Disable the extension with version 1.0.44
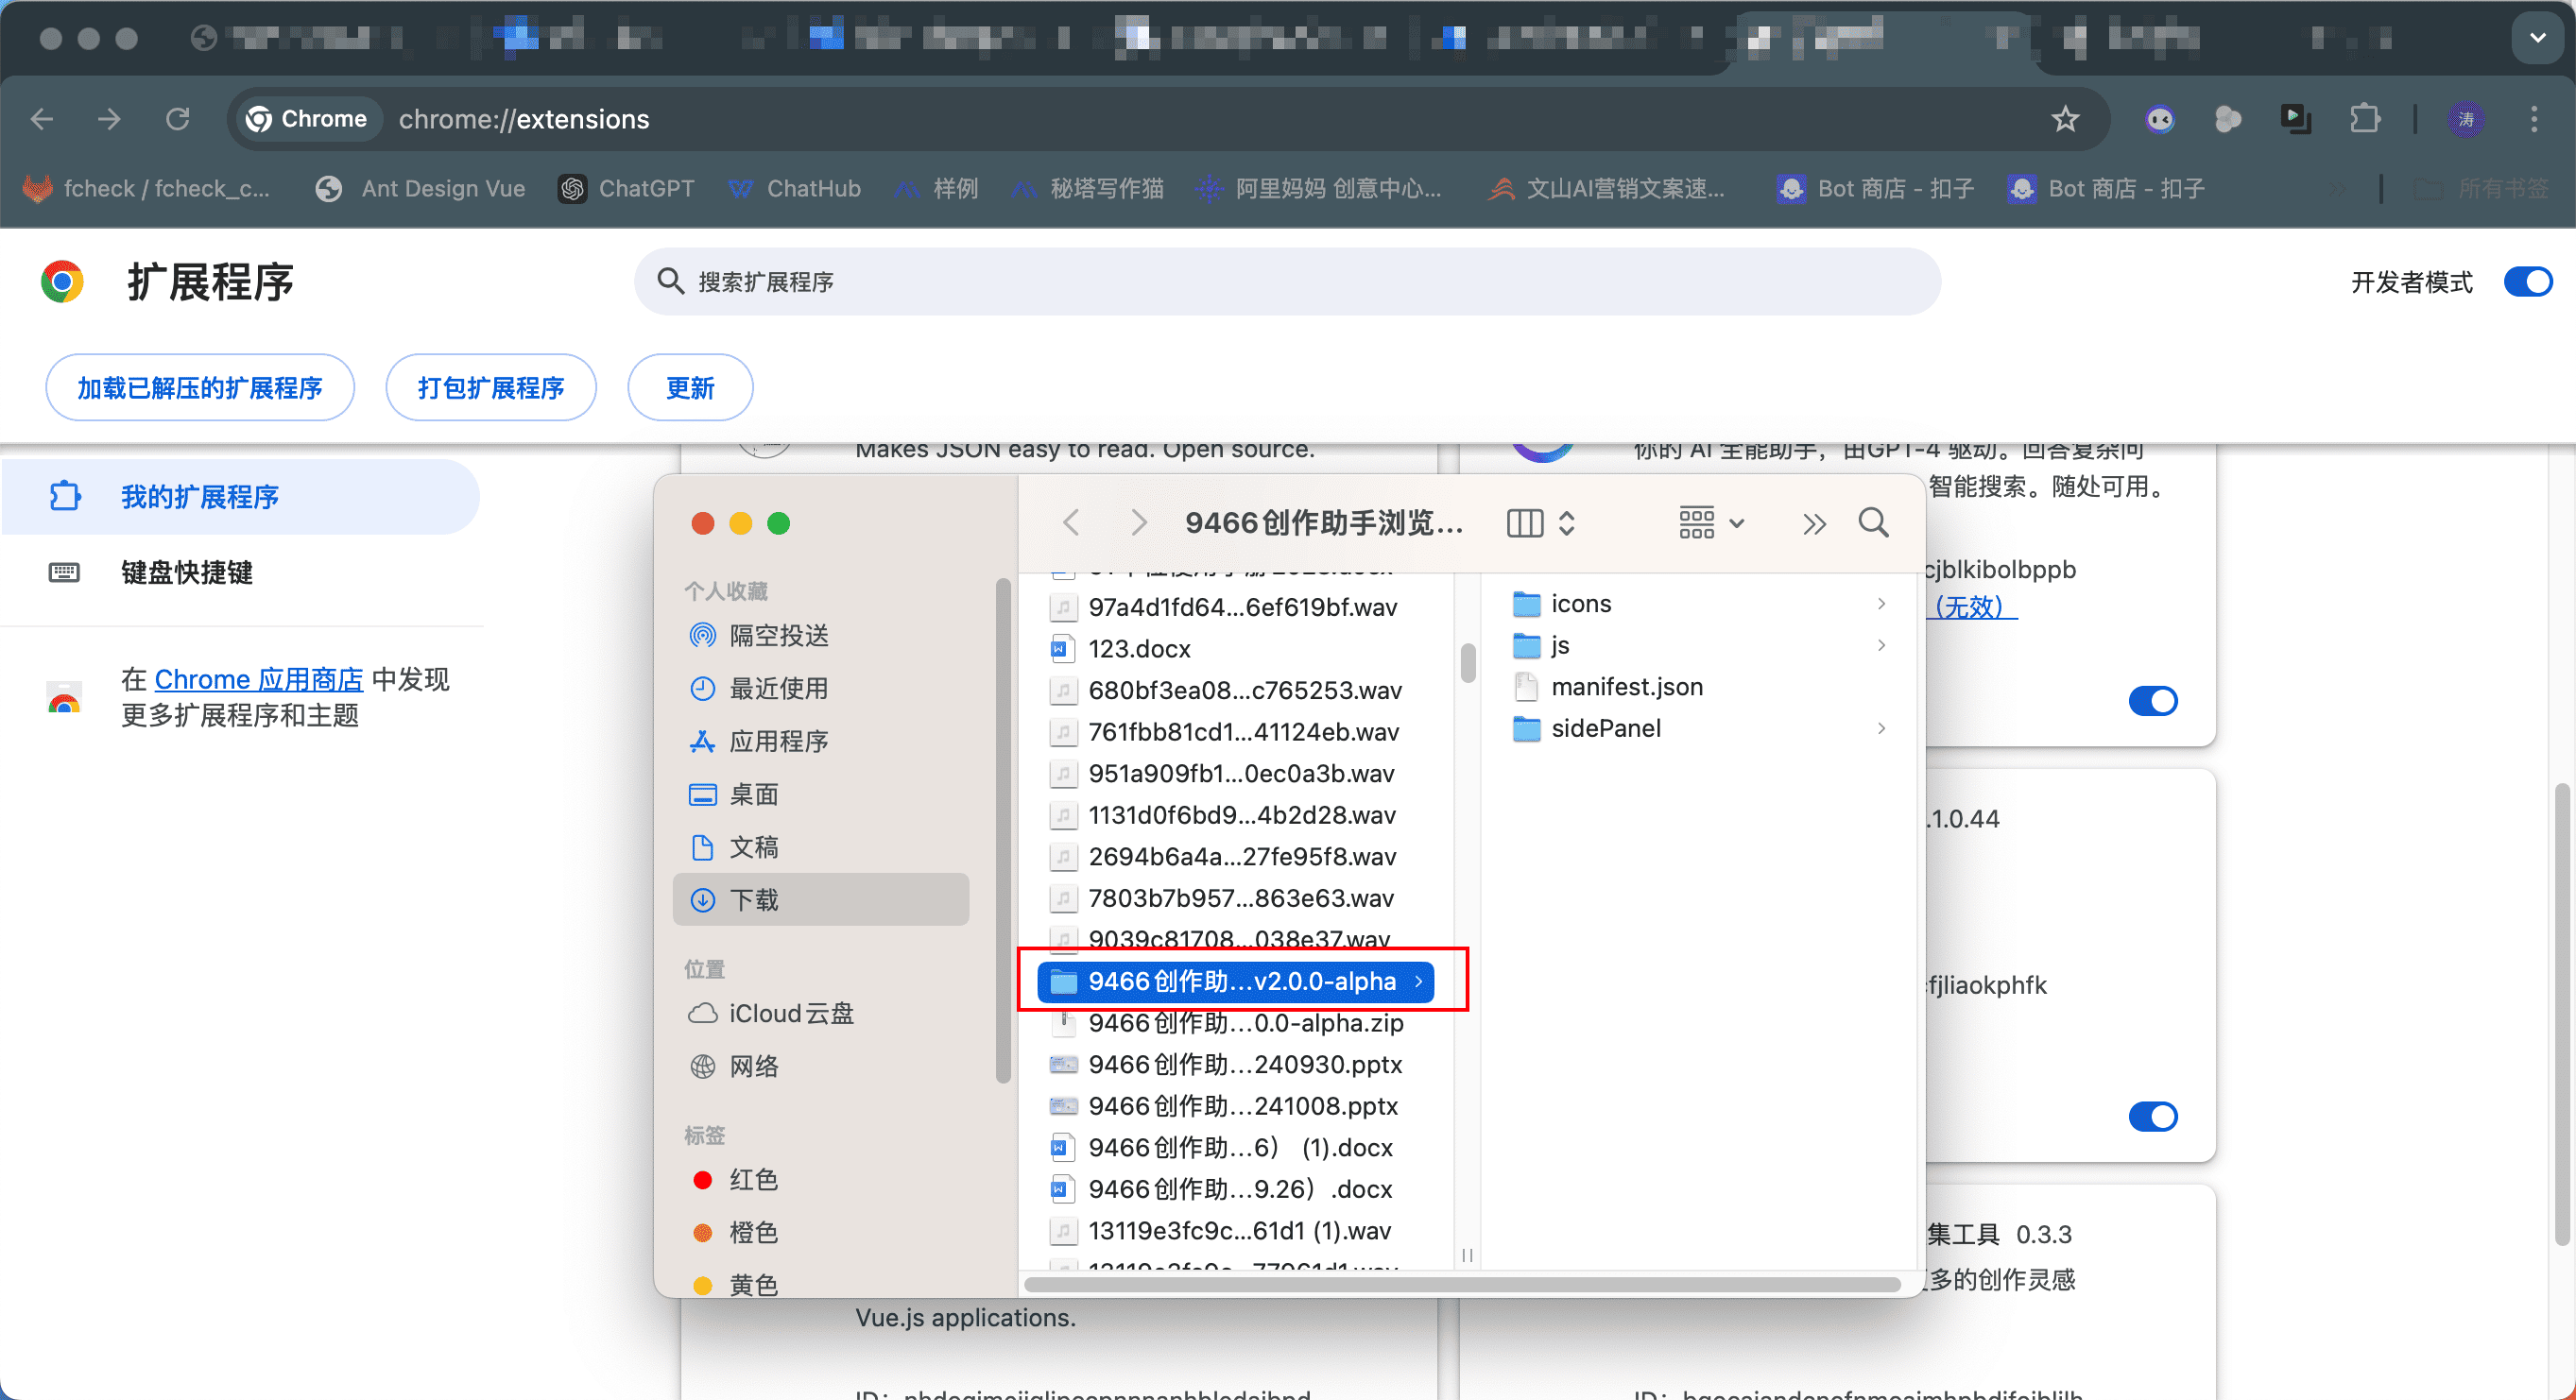 2152,1116
